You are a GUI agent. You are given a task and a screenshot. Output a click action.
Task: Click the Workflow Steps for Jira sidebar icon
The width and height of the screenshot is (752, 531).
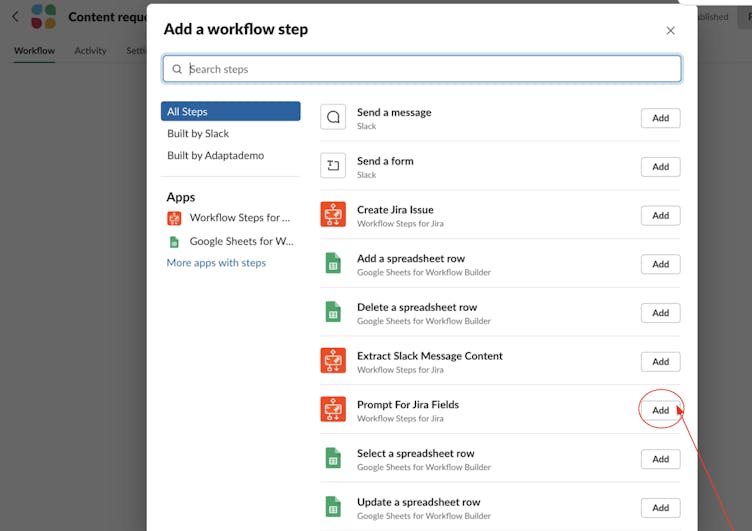tap(174, 218)
